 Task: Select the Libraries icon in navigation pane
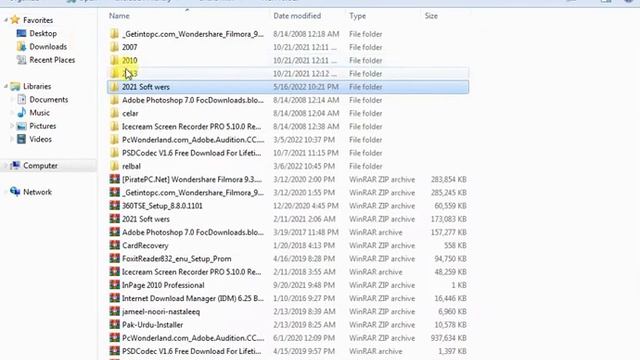pyautogui.click(x=15, y=86)
